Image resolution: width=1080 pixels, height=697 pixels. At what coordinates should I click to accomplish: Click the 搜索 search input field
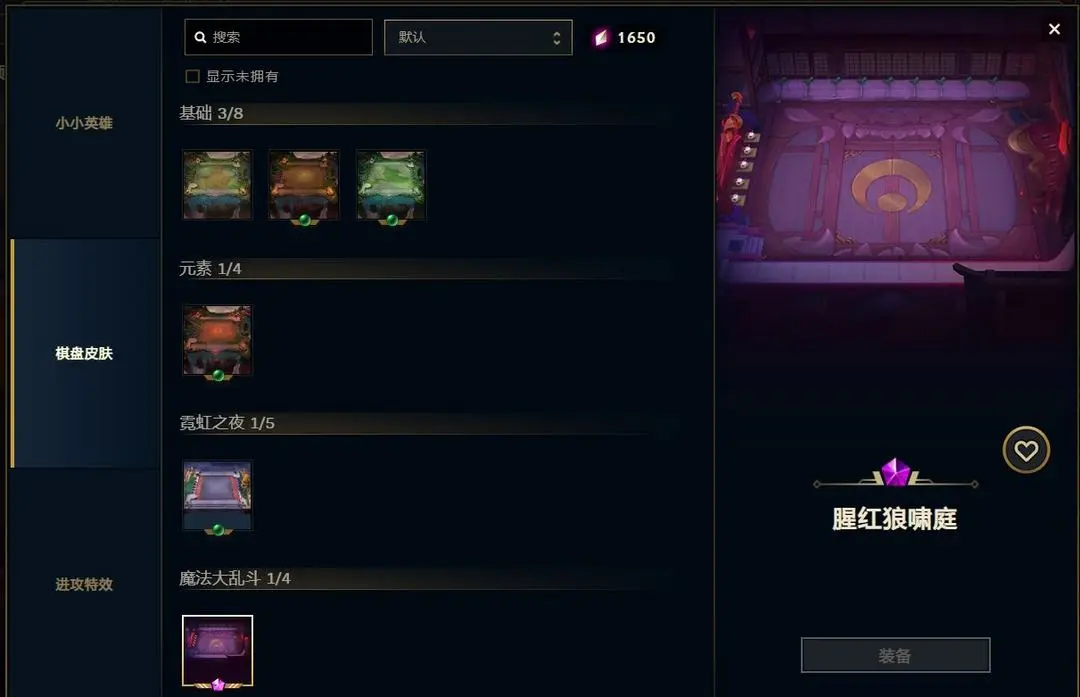(x=278, y=37)
